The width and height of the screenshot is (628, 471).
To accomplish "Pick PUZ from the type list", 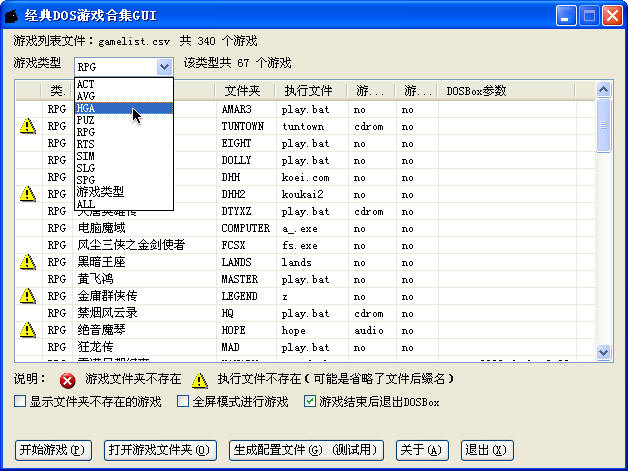I will coord(124,120).
